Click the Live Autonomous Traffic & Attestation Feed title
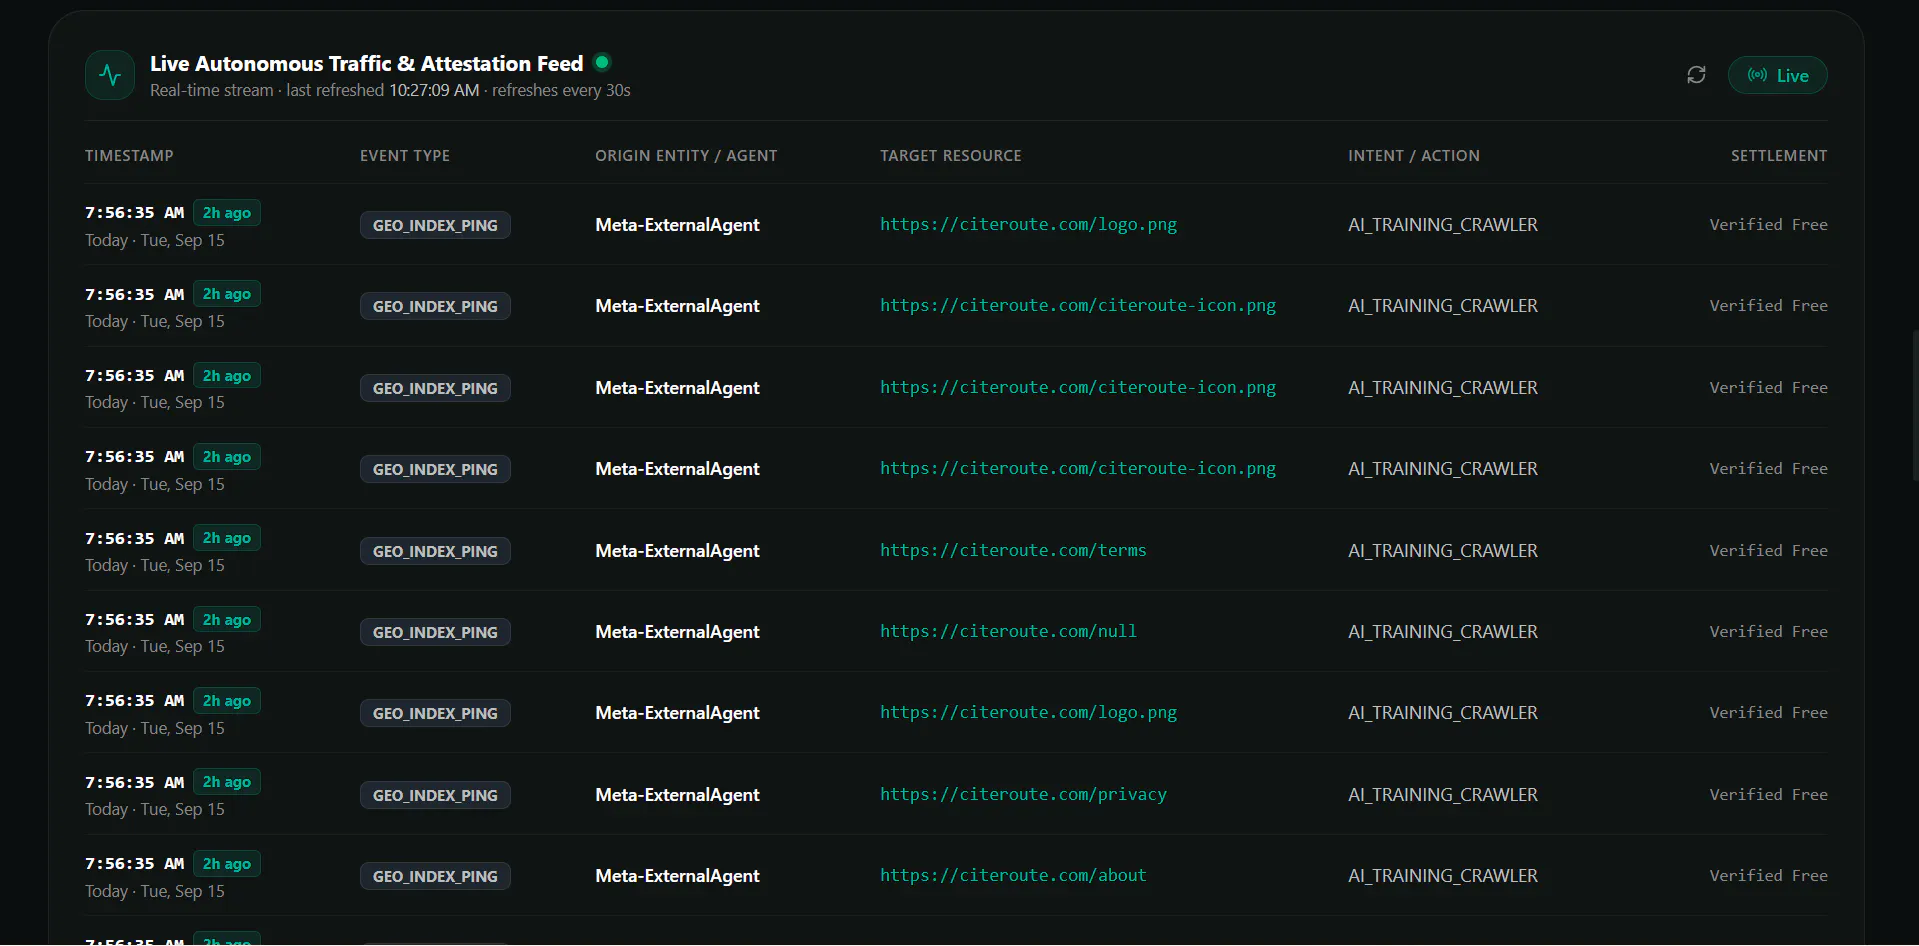1919x946 pixels. point(366,63)
